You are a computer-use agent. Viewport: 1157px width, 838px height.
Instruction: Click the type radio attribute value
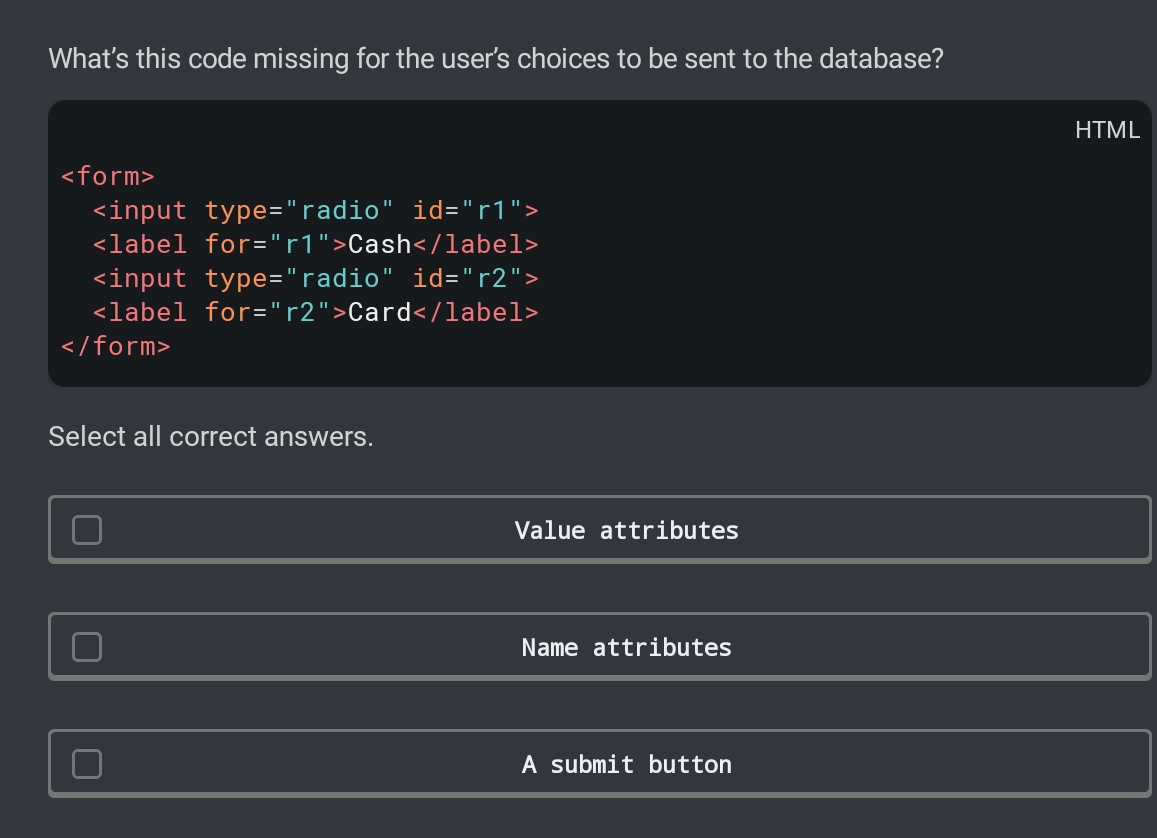tap(342, 210)
